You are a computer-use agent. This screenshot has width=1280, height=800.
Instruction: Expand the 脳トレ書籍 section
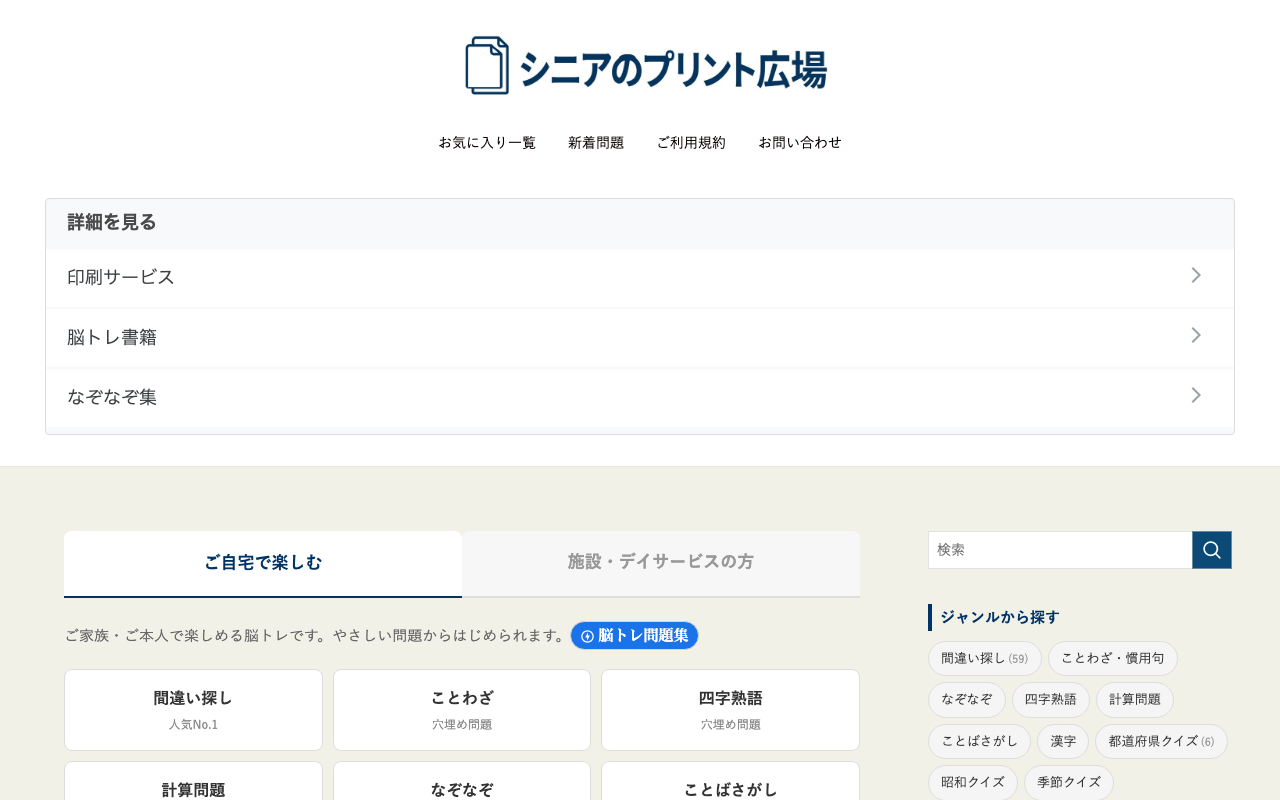[x=1195, y=336]
